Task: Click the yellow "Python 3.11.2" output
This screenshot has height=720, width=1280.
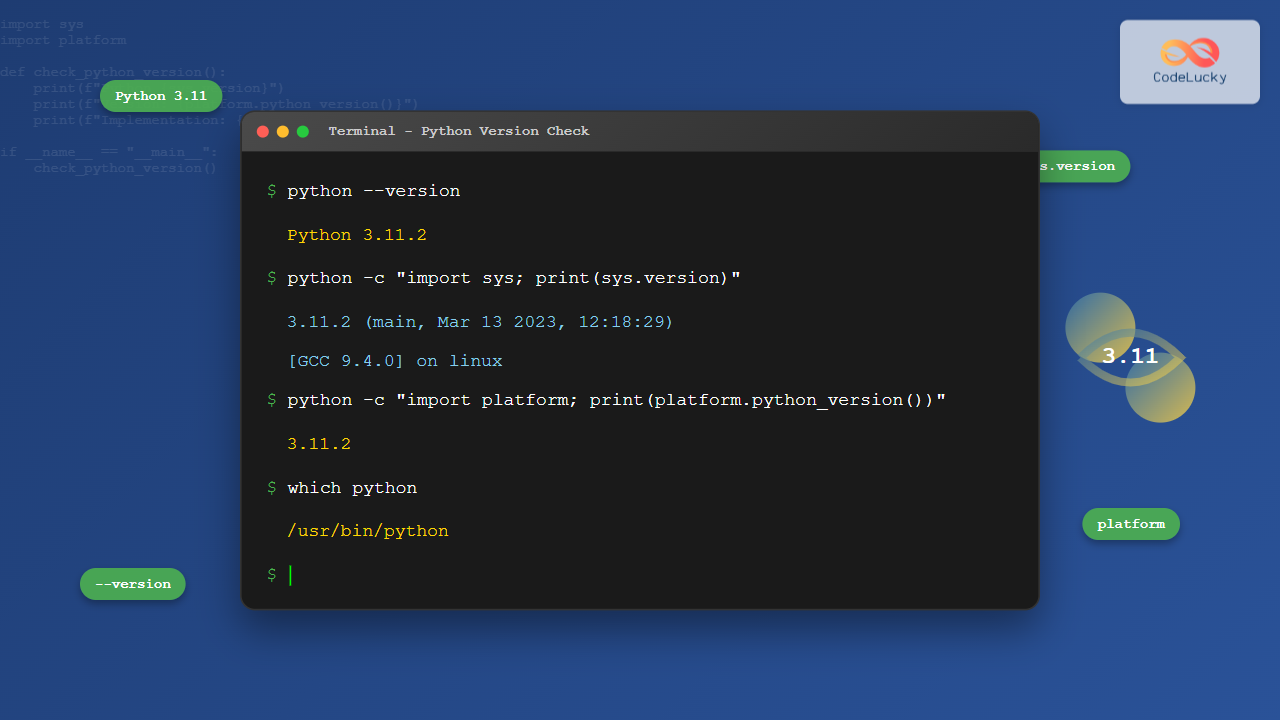Action: pos(357,235)
